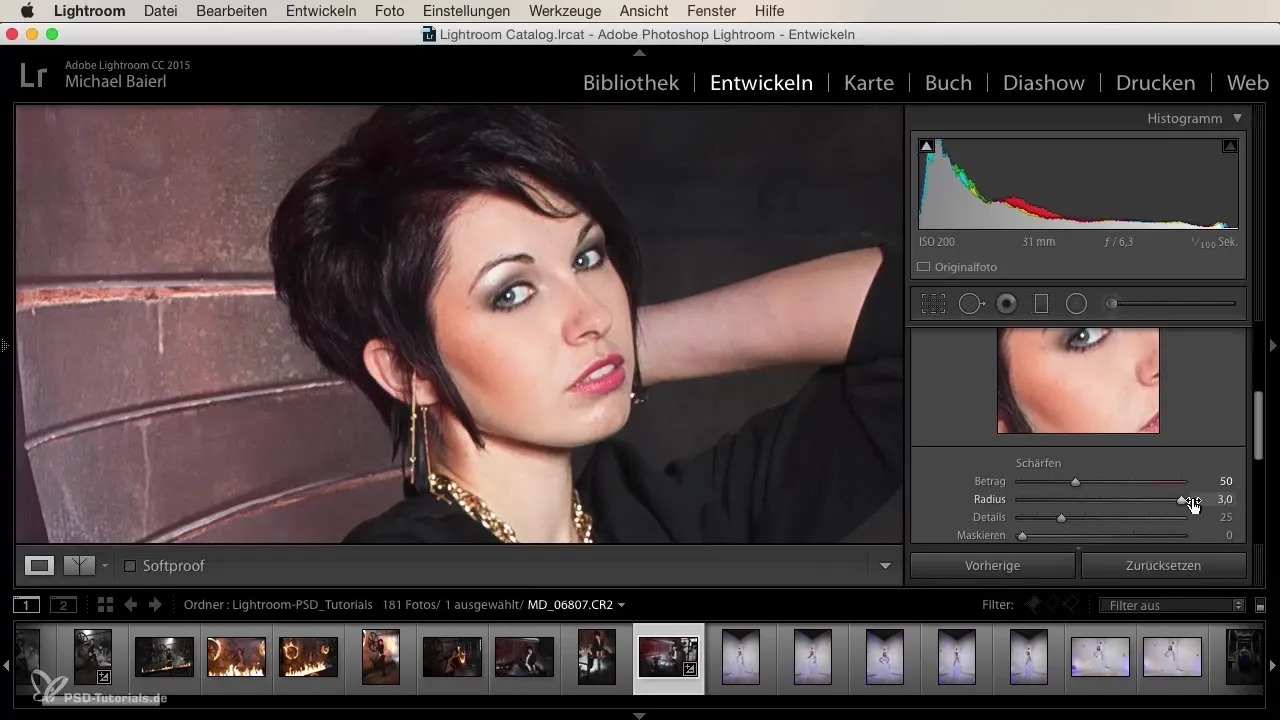
Task: Enable the Softproof checkbox
Action: (x=130, y=566)
